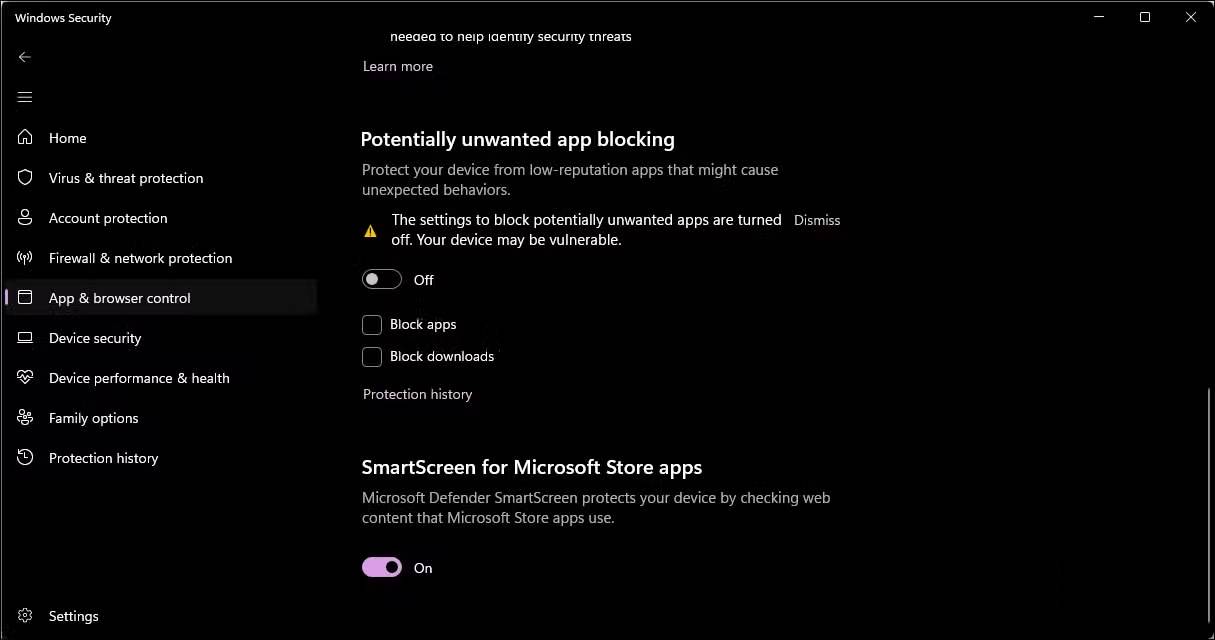Disable SmartScreen for Microsoft Store apps toggle
Screen dimensions: 1215x640
[382, 568]
